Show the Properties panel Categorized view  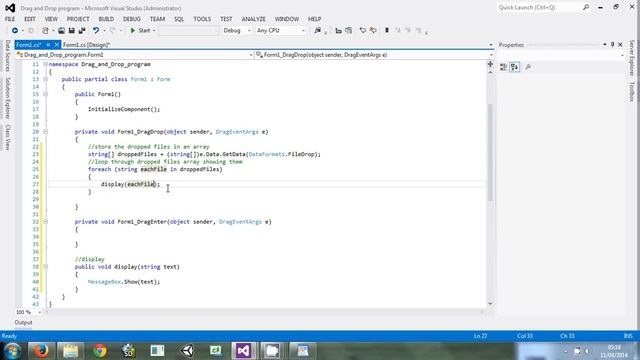point(503,67)
